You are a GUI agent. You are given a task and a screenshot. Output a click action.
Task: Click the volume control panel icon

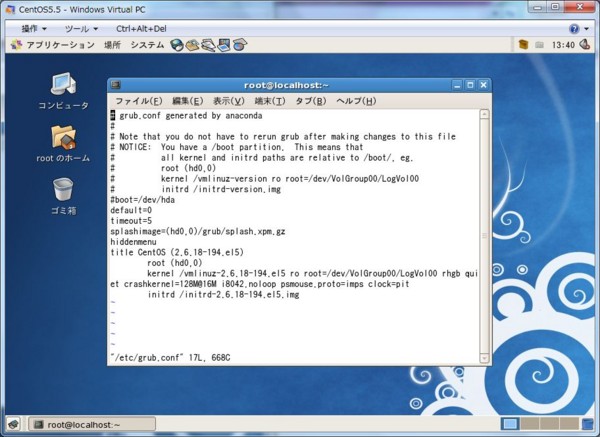[x=584, y=45]
